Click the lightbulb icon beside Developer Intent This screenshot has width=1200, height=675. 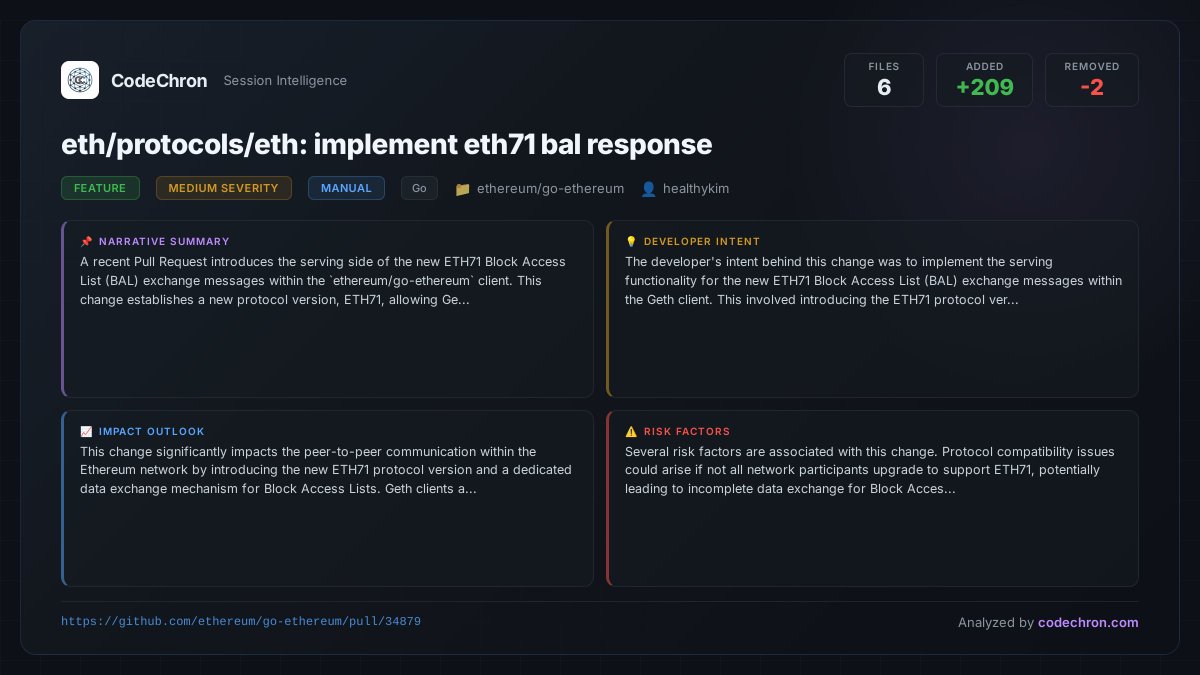pyautogui.click(x=631, y=241)
